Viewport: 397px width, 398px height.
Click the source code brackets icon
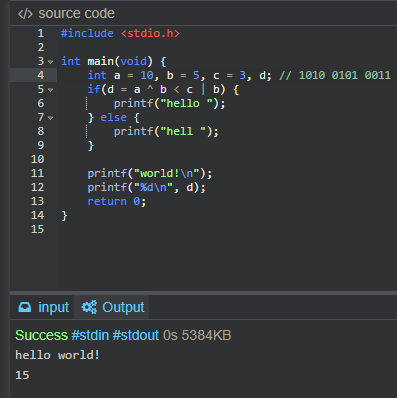pyautogui.click(x=25, y=14)
